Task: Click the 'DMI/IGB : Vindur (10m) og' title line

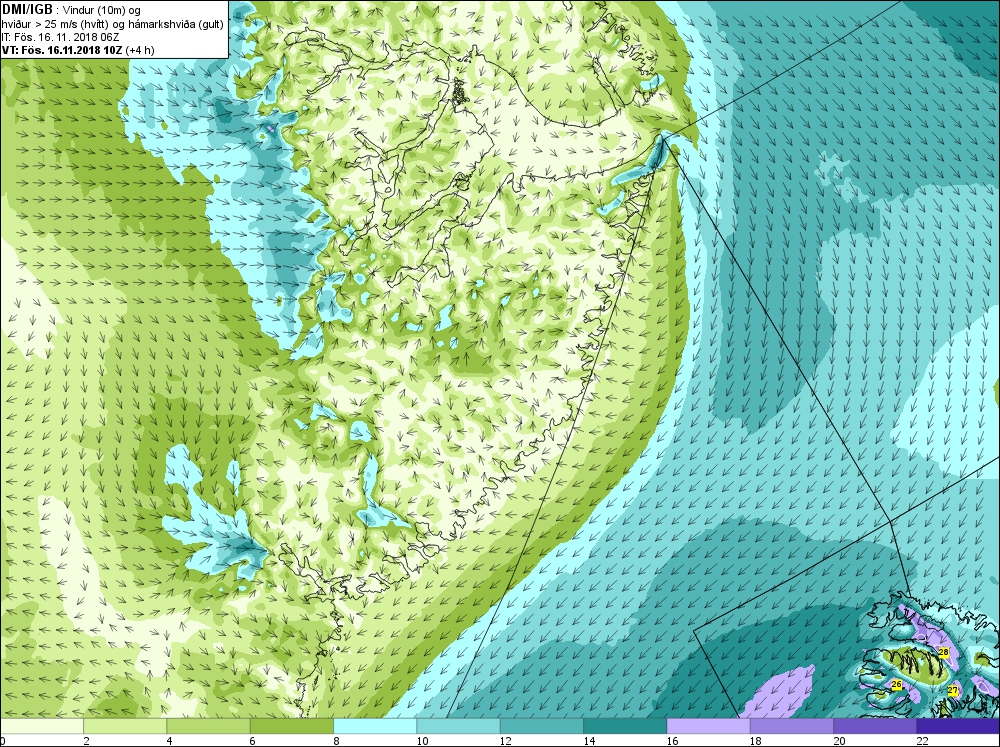Action: (x=71, y=10)
